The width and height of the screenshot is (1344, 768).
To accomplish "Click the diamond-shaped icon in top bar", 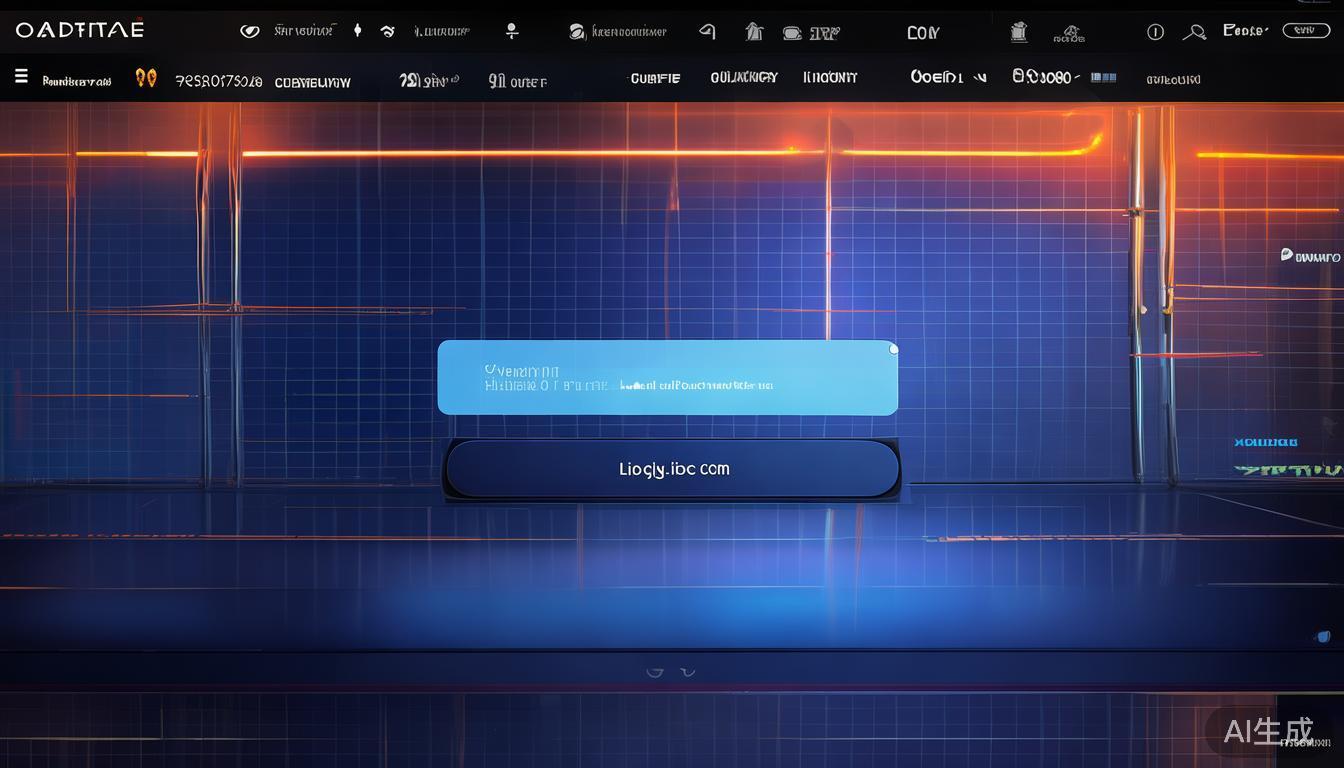I will (357, 31).
